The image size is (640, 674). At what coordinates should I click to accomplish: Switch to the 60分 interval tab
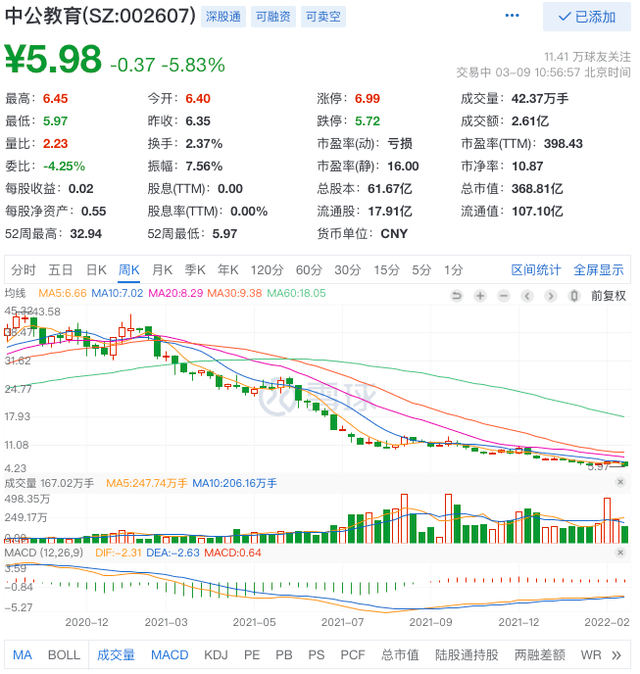pos(309,270)
